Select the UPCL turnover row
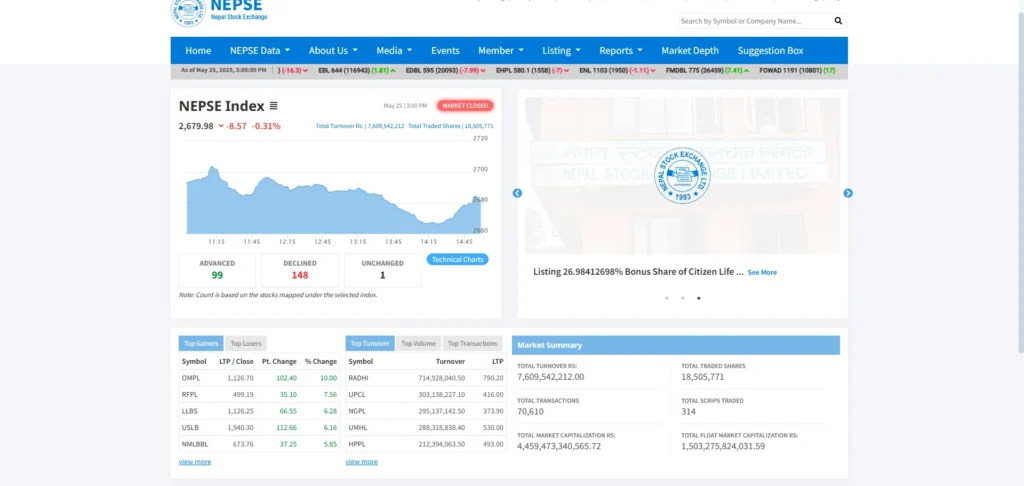This screenshot has height=486, width=1024. (426, 394)
